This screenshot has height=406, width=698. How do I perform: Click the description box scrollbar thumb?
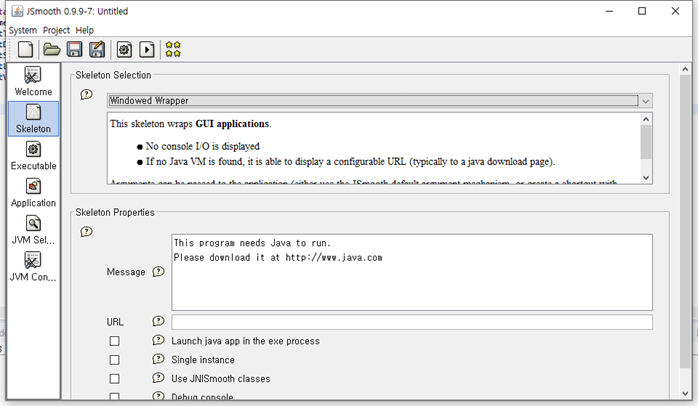click(646, 142)
